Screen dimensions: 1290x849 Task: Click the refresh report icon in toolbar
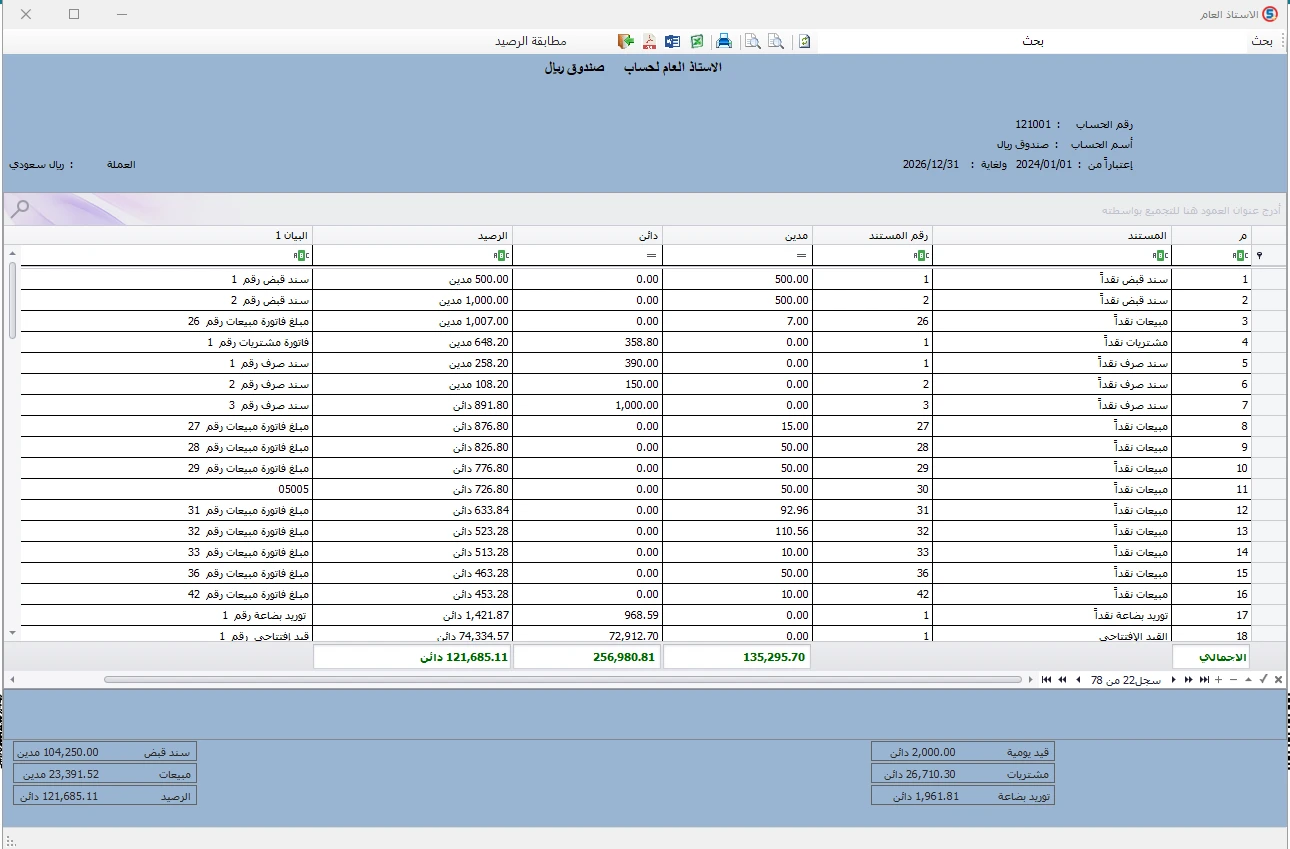pos(804,41)
